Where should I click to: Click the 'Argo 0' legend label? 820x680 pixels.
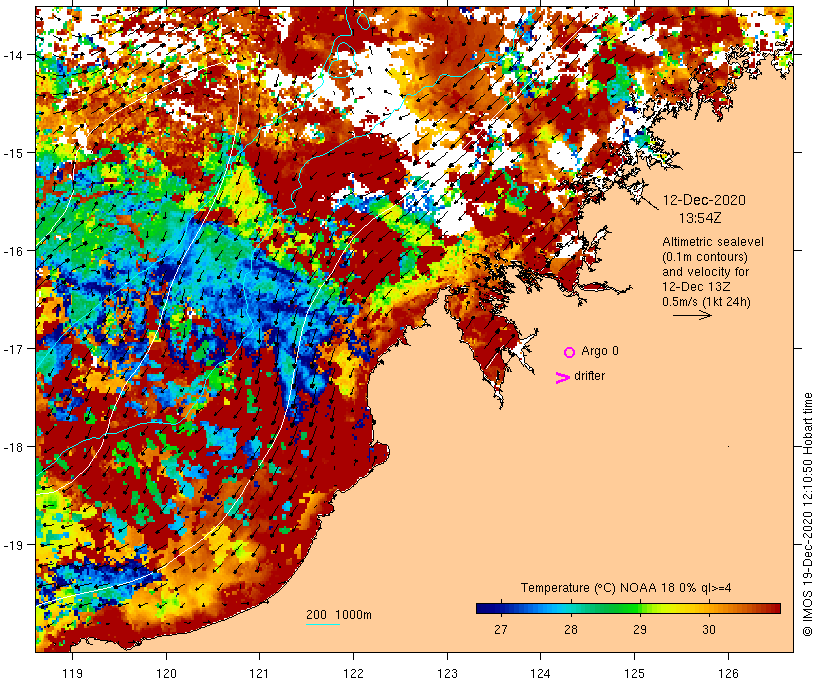tap(600, 351)
